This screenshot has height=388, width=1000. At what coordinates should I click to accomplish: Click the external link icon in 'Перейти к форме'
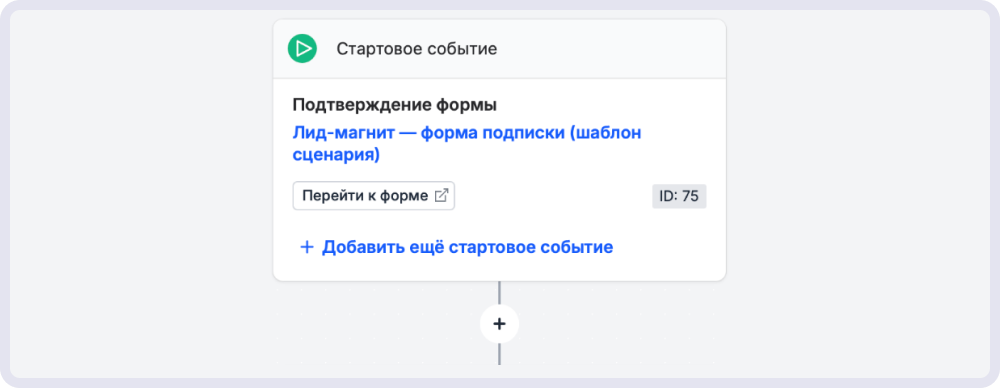(441, 196)
